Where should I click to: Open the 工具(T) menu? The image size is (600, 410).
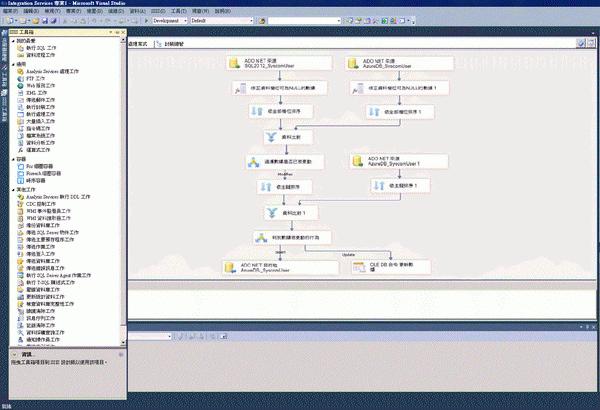(x=179, y=11)
